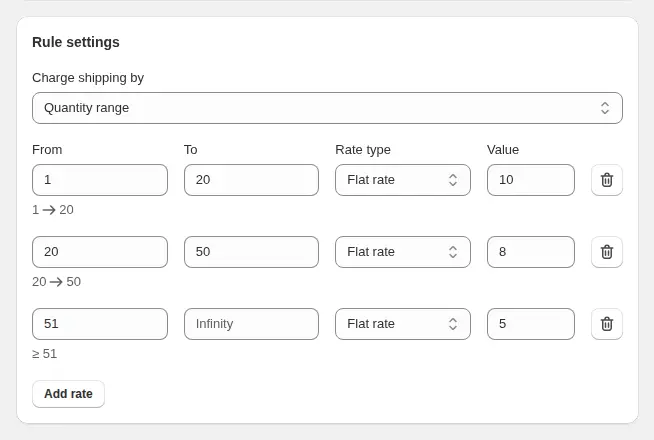This screenshot has width=654, height=440.
Task: Open Rate type dropdown for value 5 row
Action: [x=402, y=324]
